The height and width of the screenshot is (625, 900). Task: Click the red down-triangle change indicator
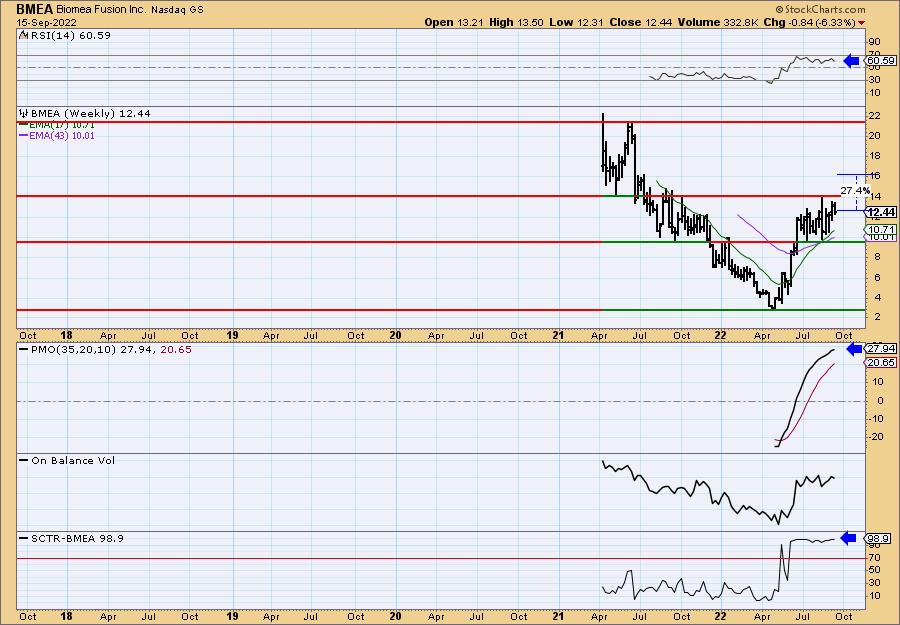click(x=861, y=23)
